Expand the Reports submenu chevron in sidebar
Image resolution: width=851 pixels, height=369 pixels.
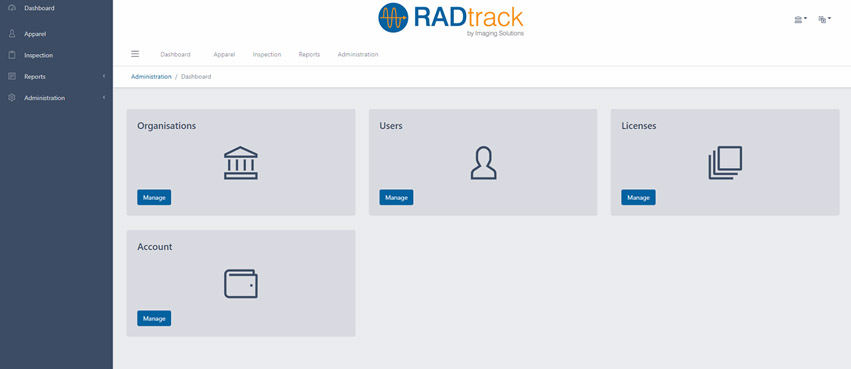(x=104, y=77)
